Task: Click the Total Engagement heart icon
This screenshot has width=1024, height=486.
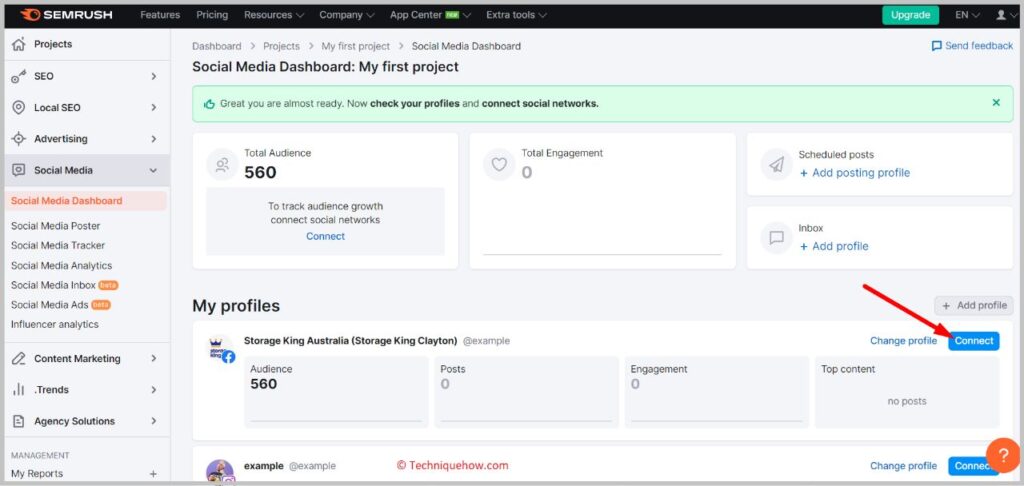Action: coord(499,165)
